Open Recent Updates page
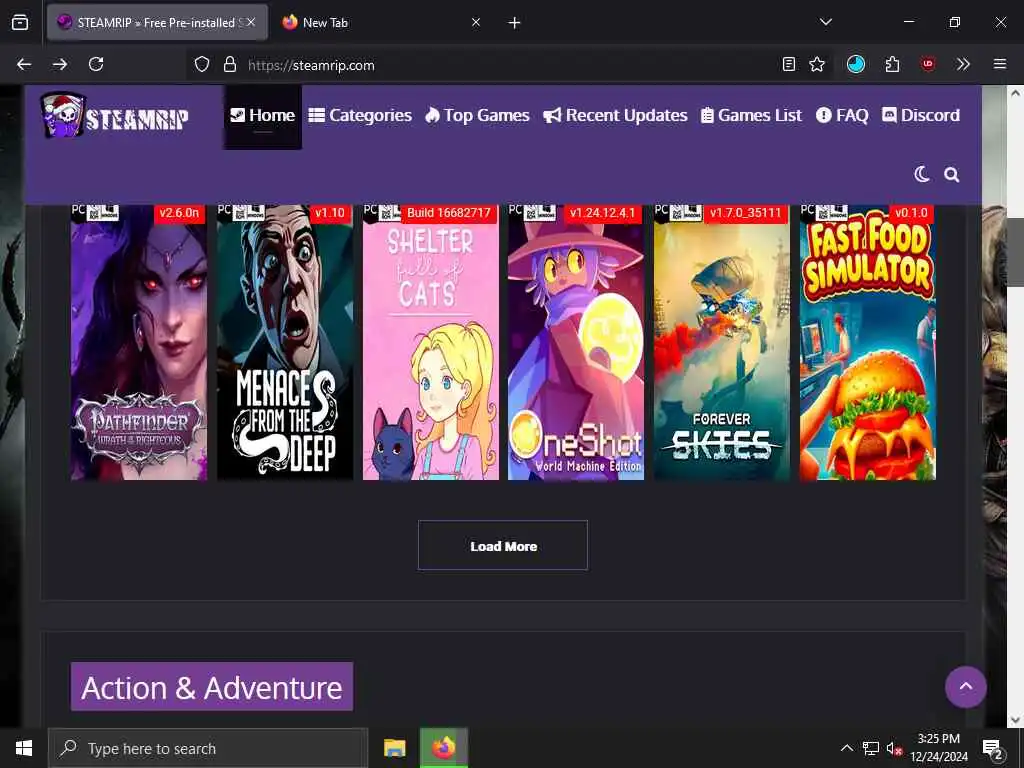 pyautogui.click(x=615, y=116)
